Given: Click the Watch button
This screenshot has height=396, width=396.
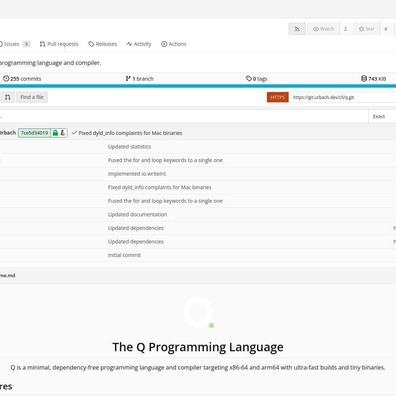Looking at the screenshot, I should click(323, 29).
